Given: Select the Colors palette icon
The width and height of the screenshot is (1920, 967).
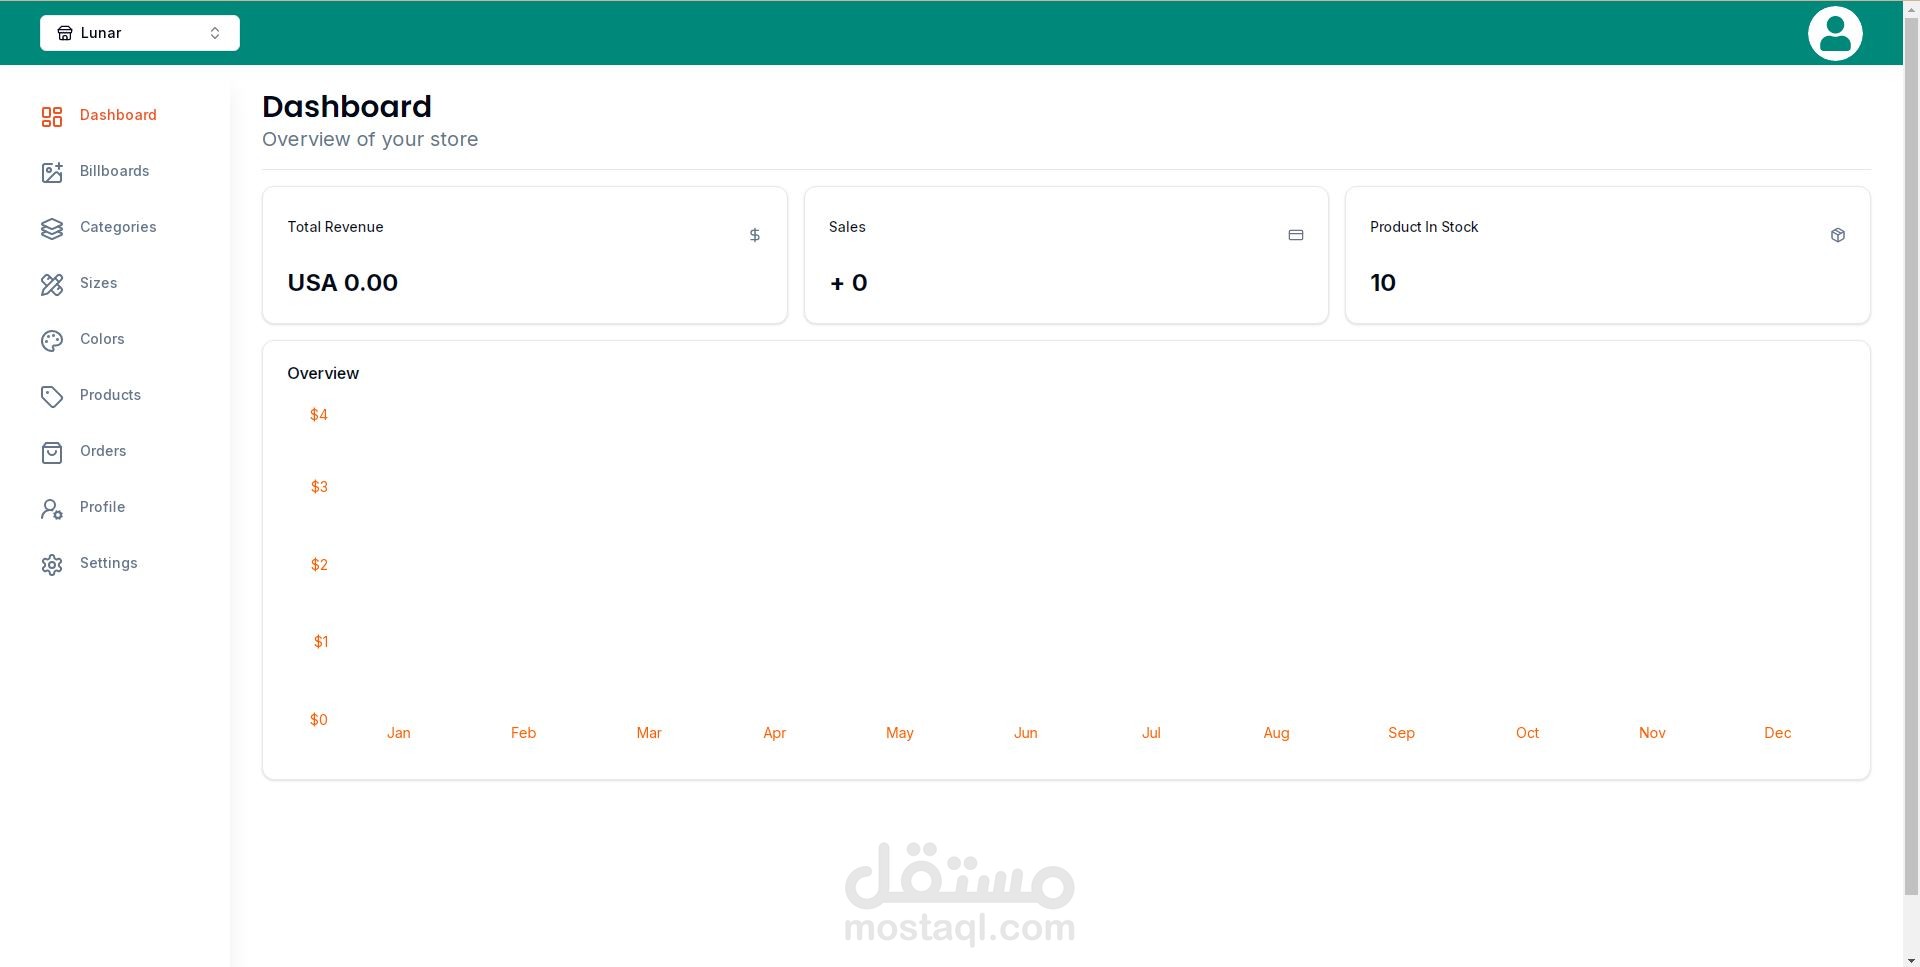Looking at the screenshot, I should [x=52, y=340].
